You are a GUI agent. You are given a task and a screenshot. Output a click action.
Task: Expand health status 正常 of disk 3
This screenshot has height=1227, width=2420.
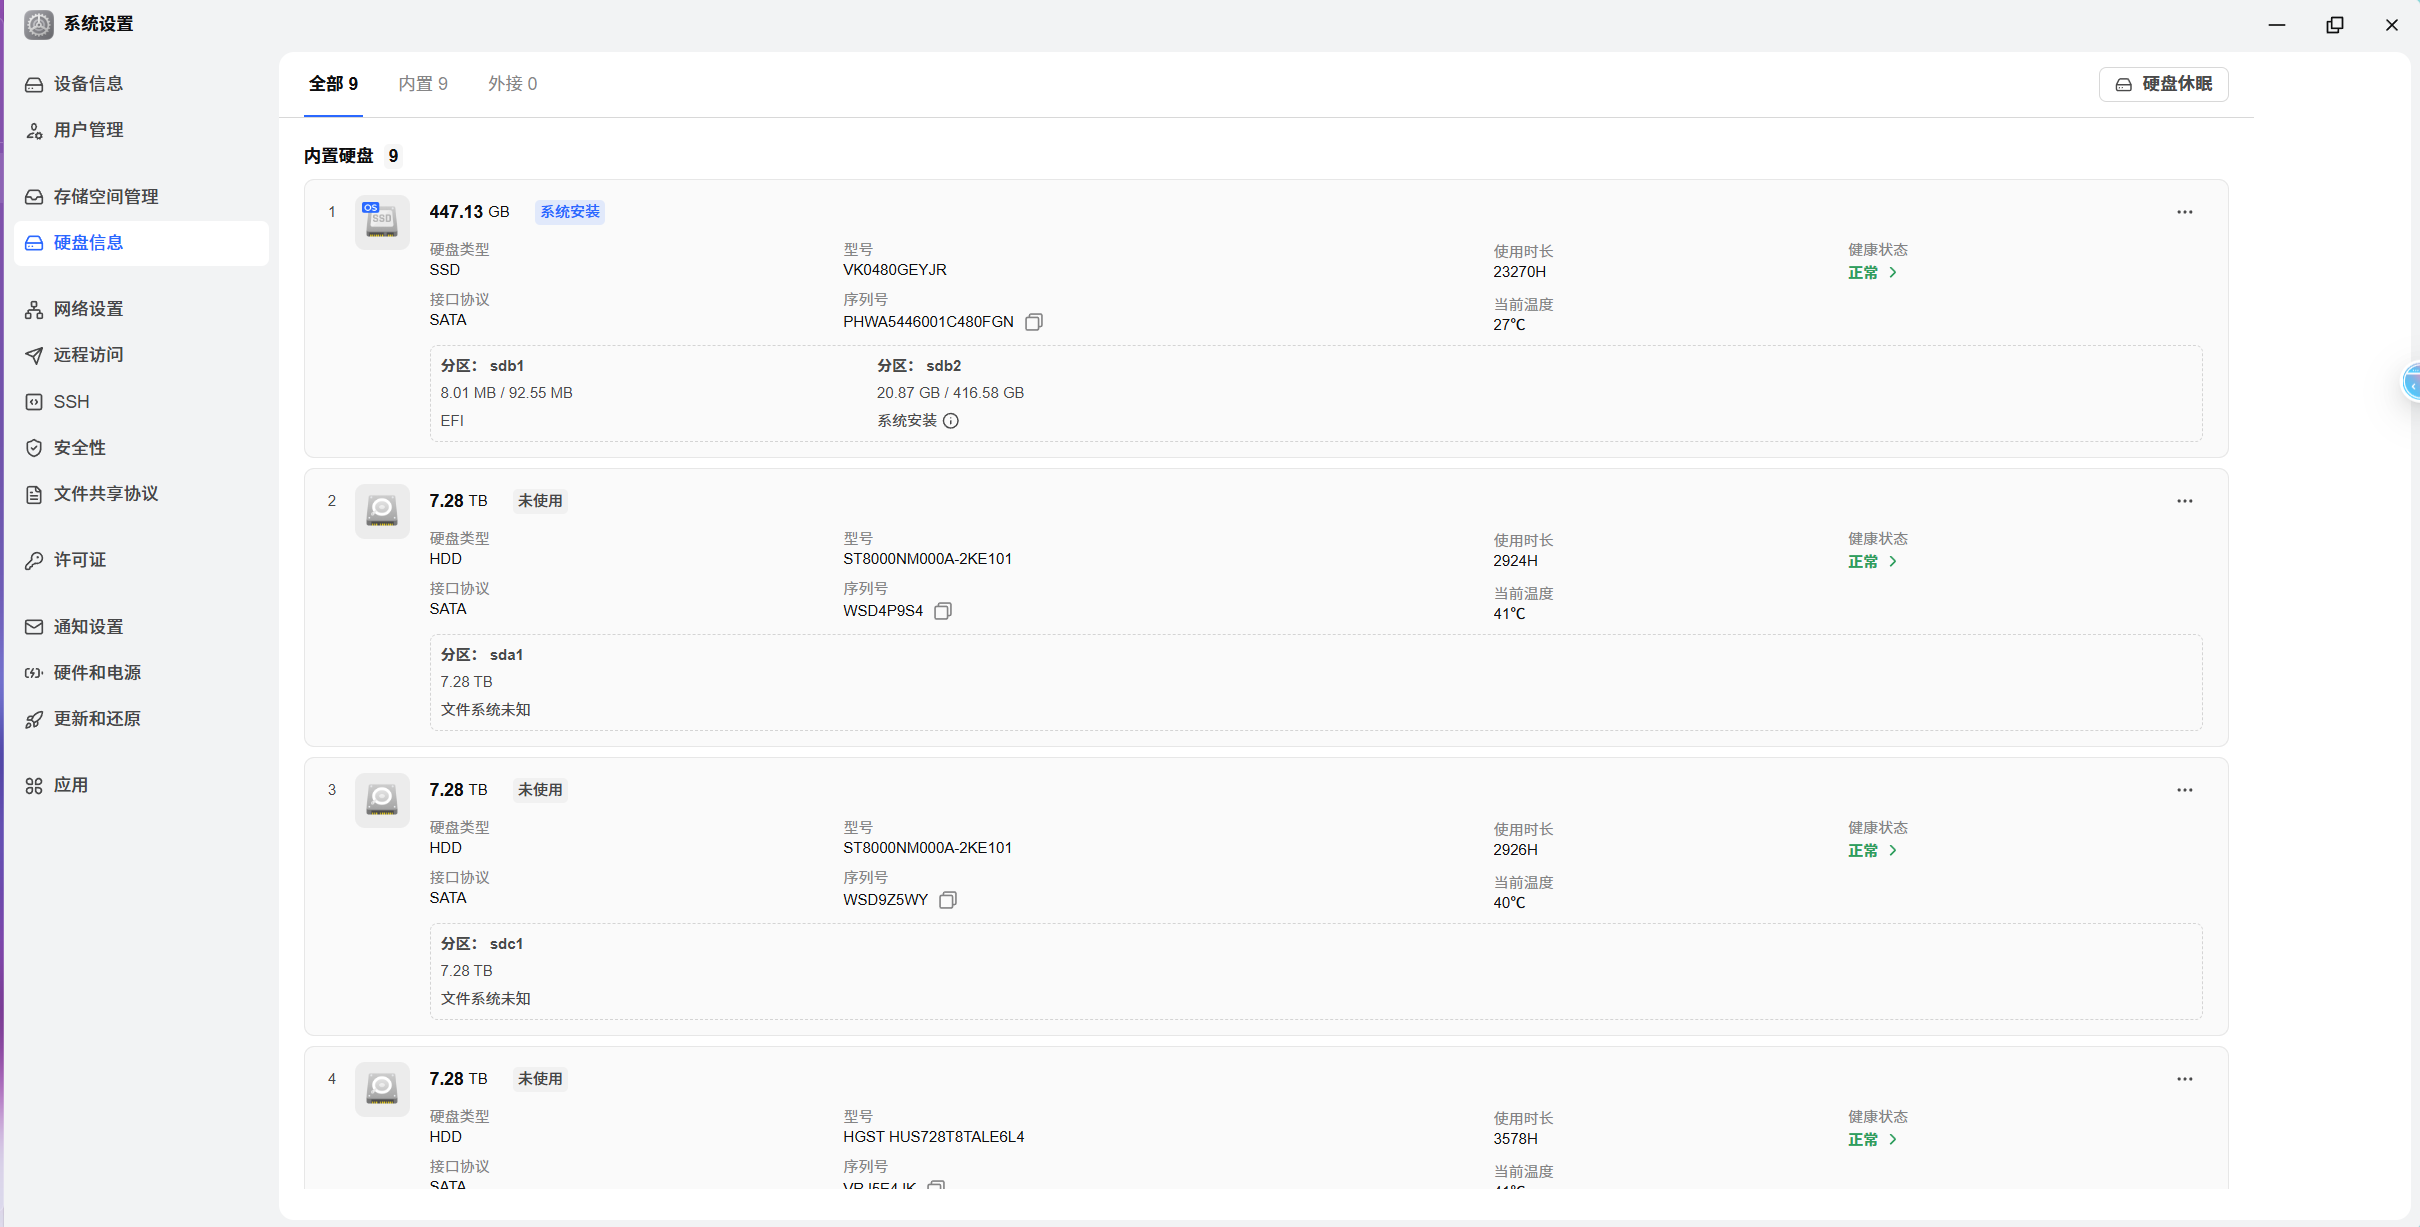pyautogui.click(x=1872, y=851)
